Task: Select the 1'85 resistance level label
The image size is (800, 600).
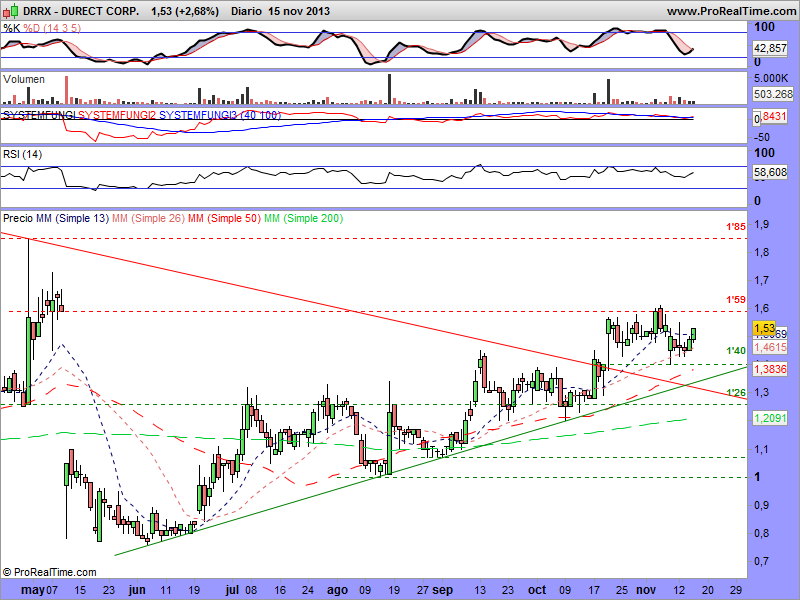Action: click(x=736, y=226)
